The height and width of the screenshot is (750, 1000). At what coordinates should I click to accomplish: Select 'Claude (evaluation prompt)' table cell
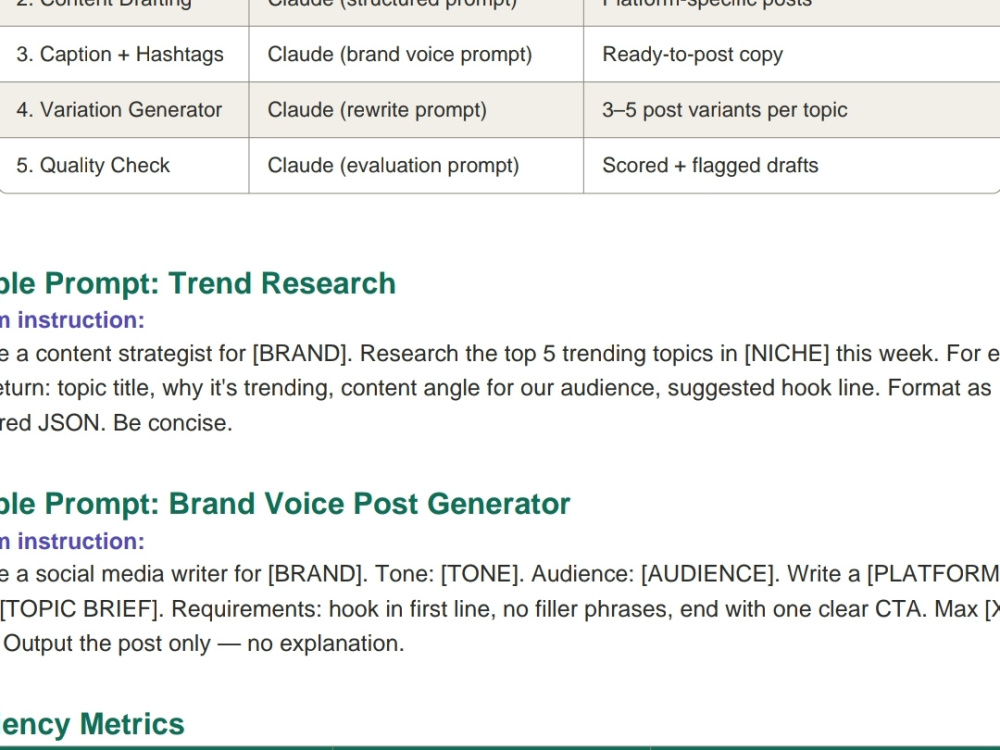416,165
